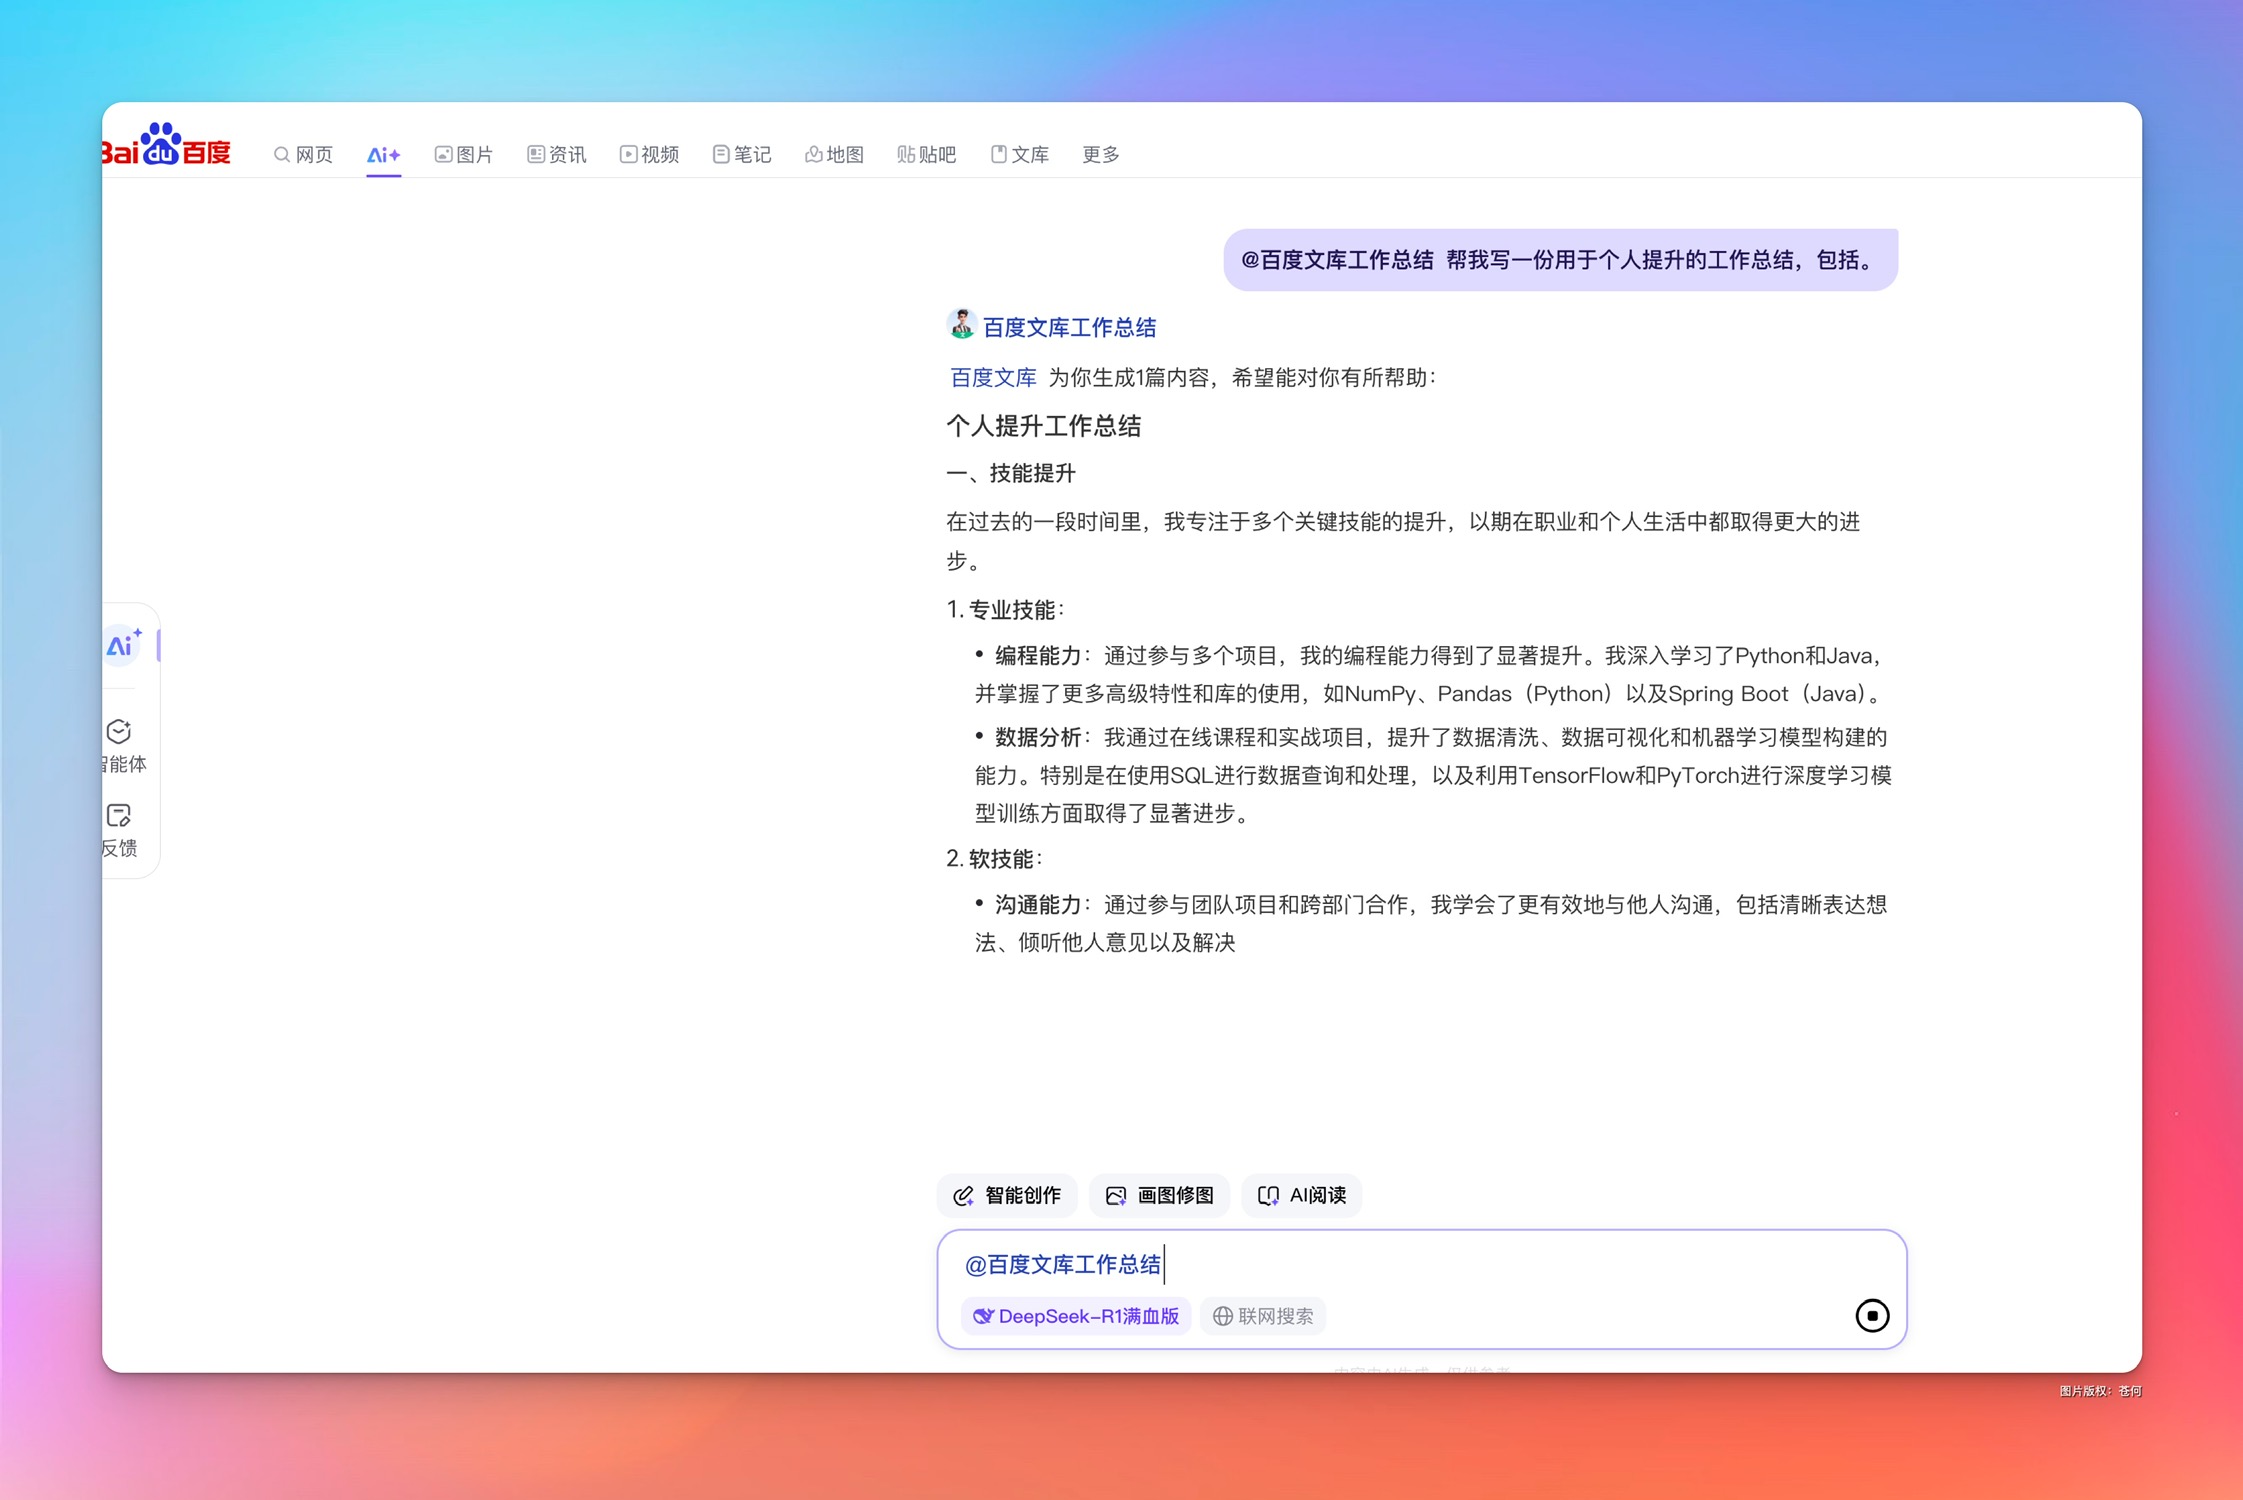Open the 反馈 feedback icon
Viewport: 2243px width, 1500px height.
pyautogui.click(x=119, y=830)
